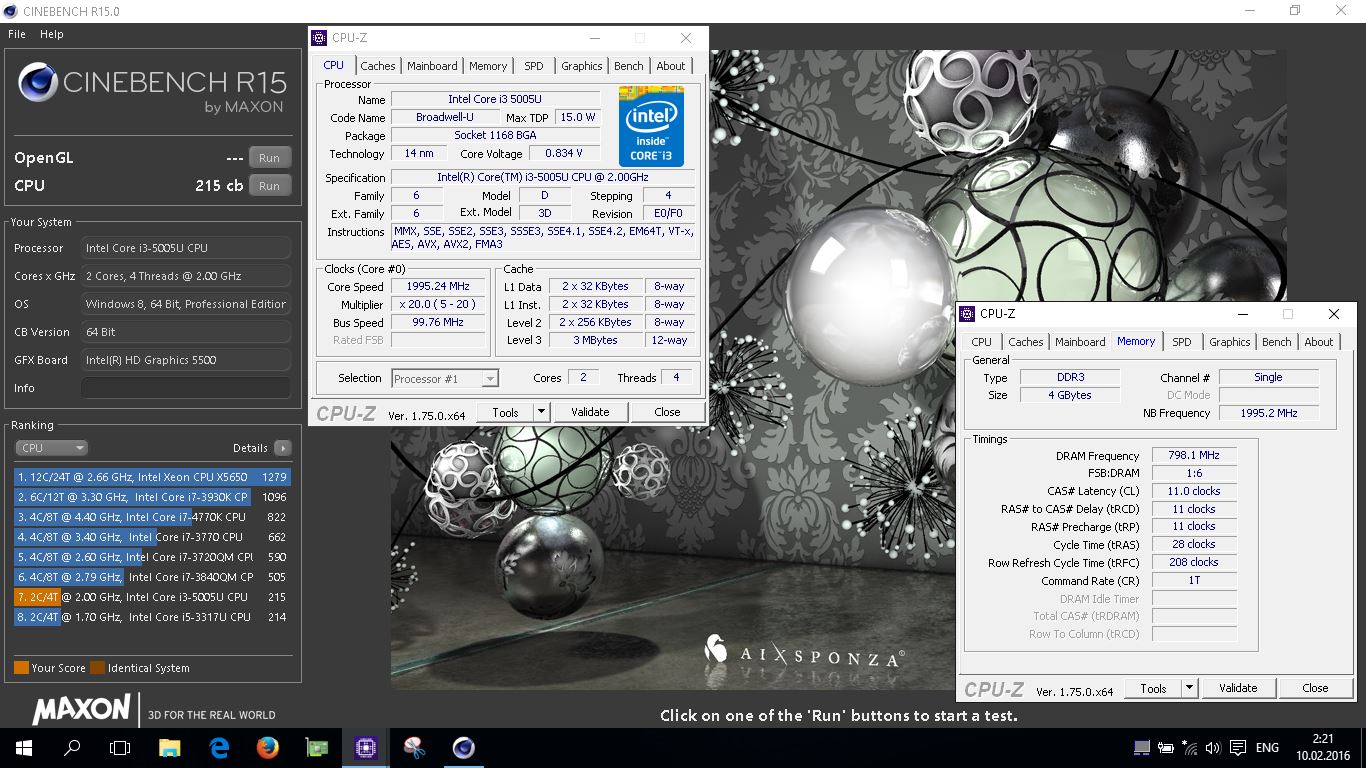Select ranking entry Intel Core i5-3317U
1366x768 pixels.
[x=152, y=617]
